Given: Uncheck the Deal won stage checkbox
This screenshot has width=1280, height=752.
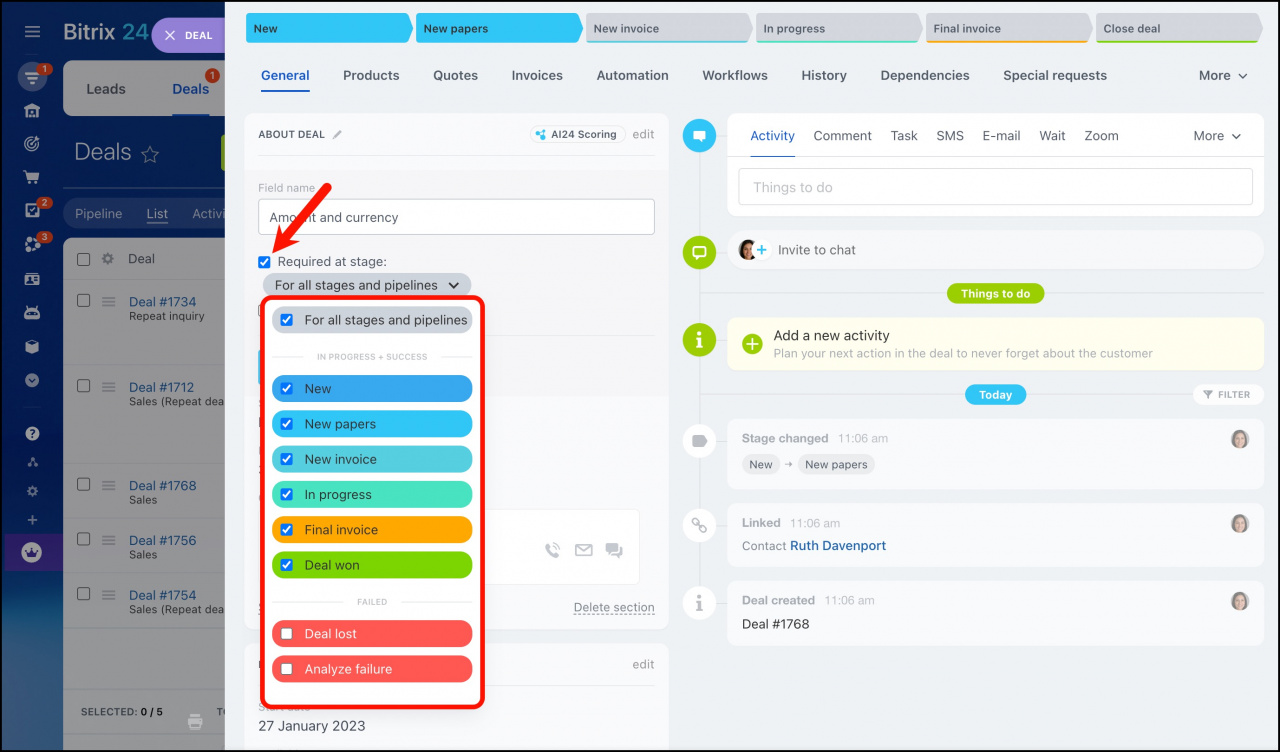Looking at the screenshot, I should pos(287,565).
